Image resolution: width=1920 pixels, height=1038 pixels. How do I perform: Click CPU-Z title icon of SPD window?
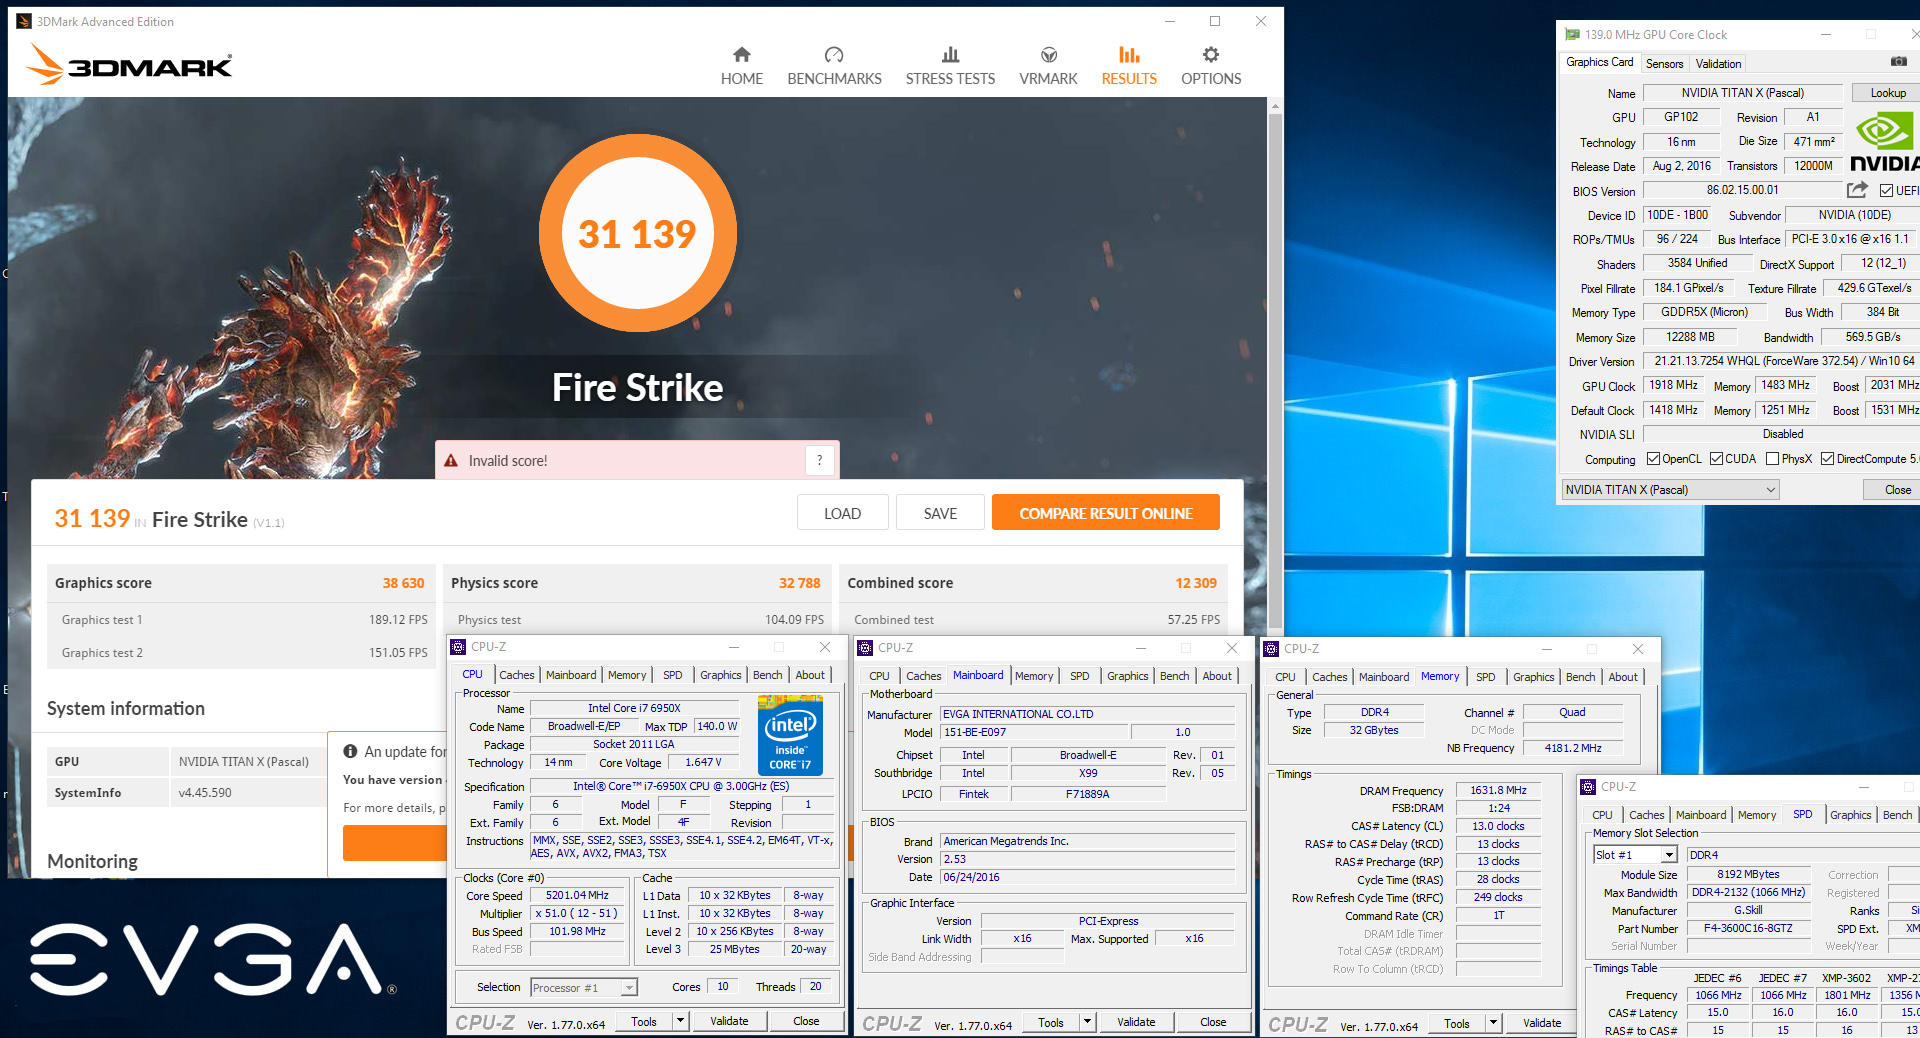coord(1588,787)
